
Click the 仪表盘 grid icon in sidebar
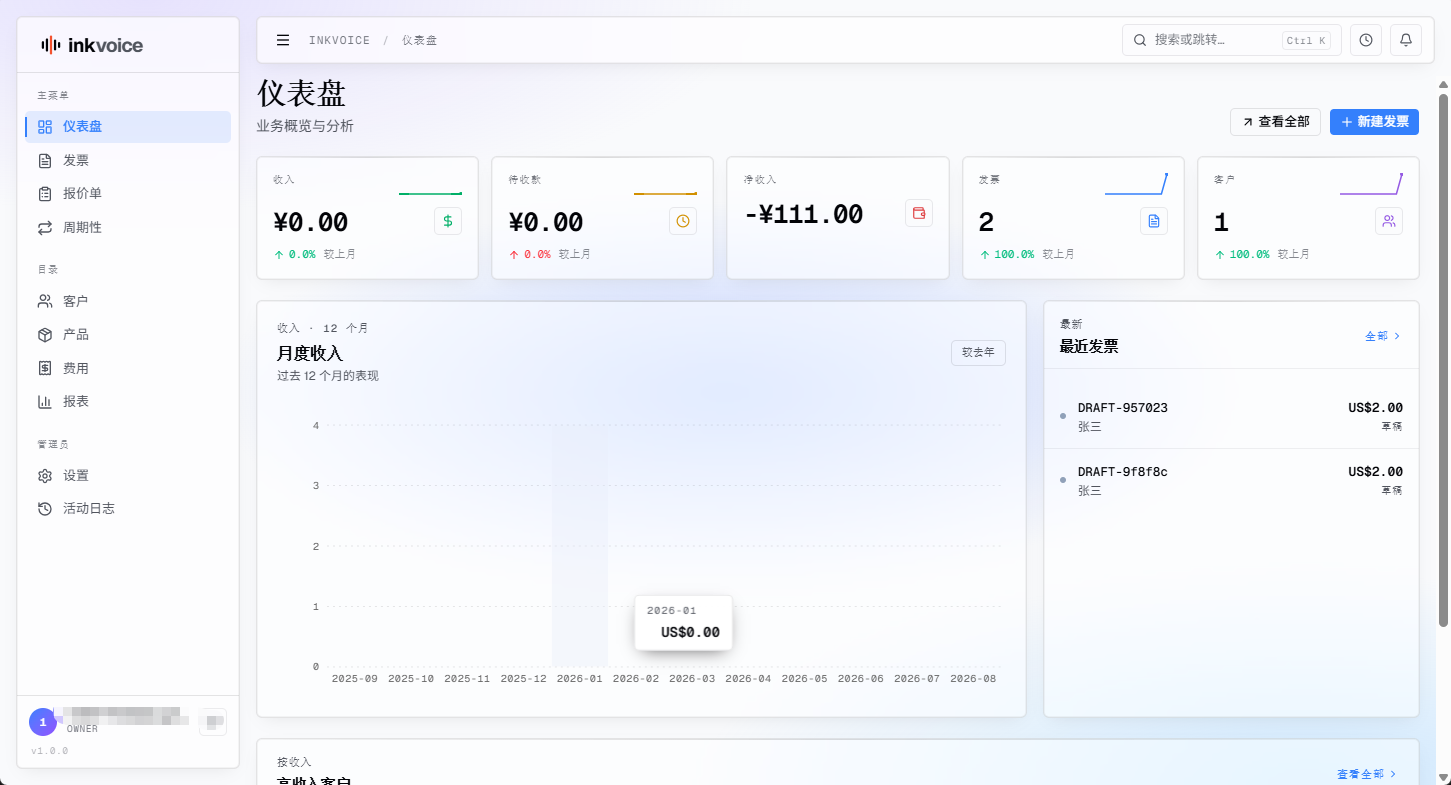(x=45, y=127)
